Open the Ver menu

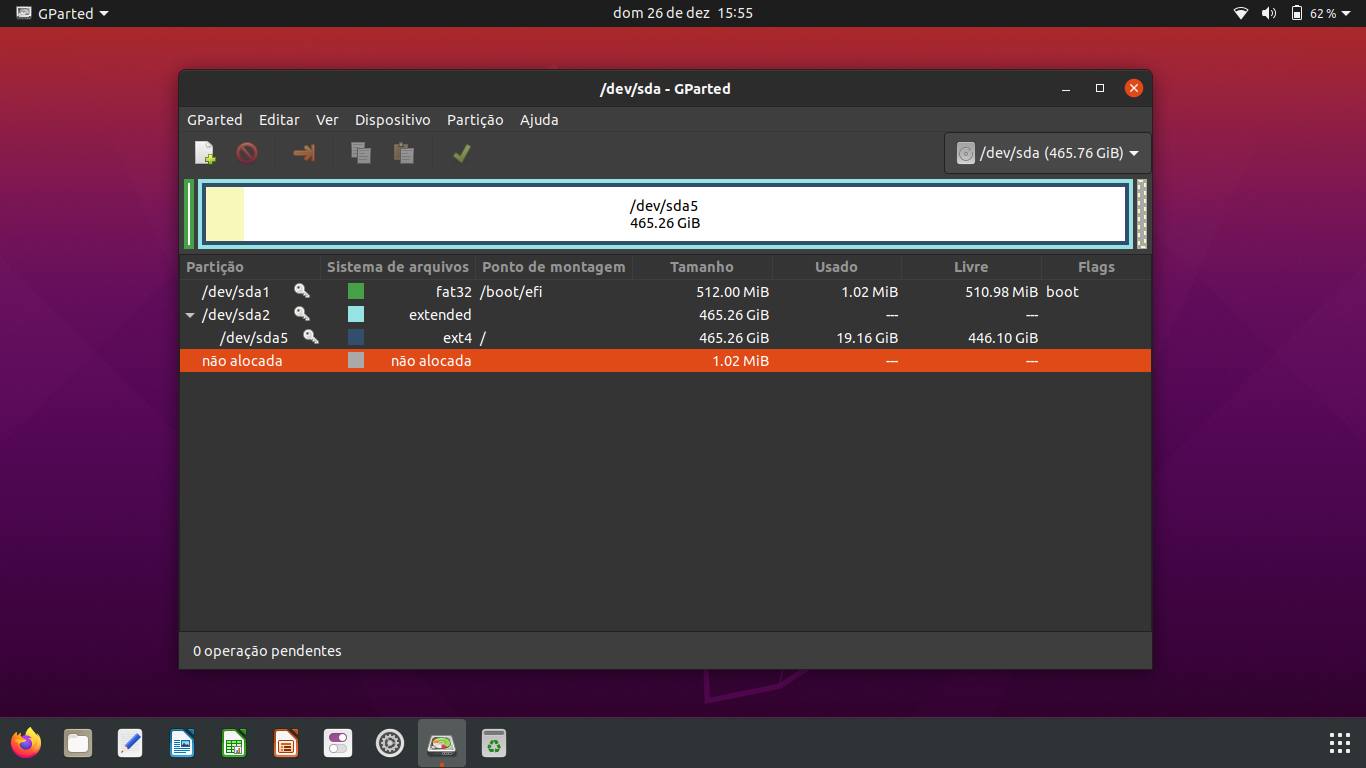tap(327, 120)
